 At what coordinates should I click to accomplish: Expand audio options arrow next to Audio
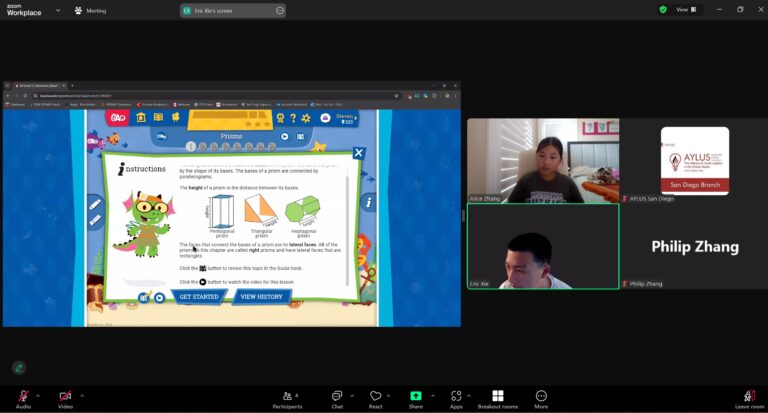click(x=38, y=395)
